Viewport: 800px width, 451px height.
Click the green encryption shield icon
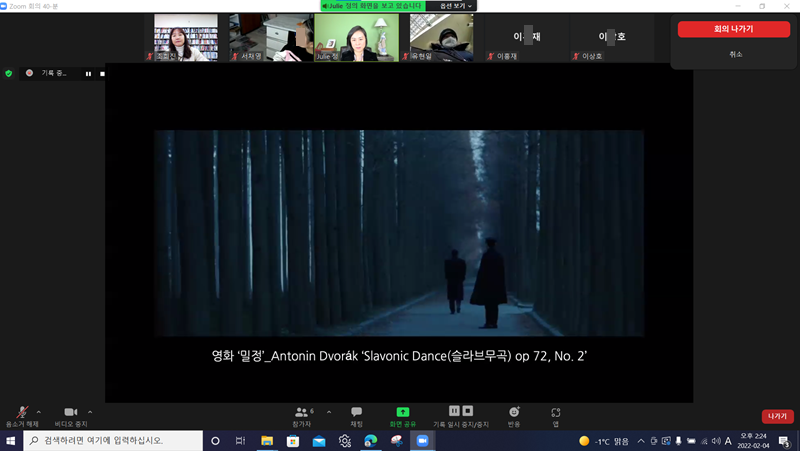(9, 73)
